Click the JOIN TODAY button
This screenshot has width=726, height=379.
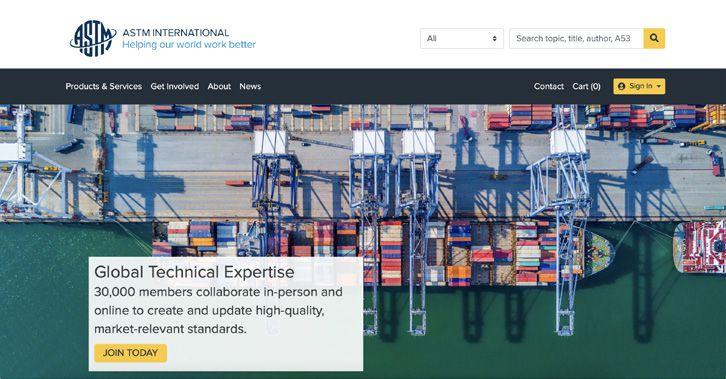131,353
